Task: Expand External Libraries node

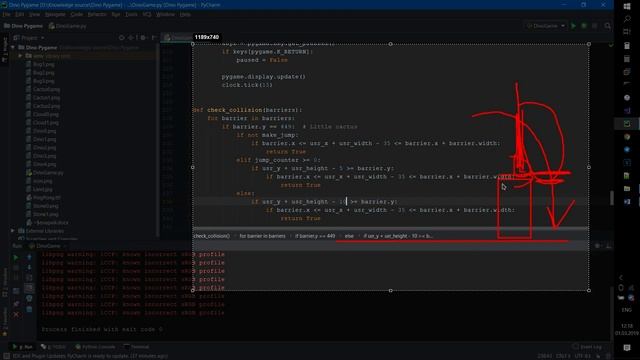Action: click(13, 231)
